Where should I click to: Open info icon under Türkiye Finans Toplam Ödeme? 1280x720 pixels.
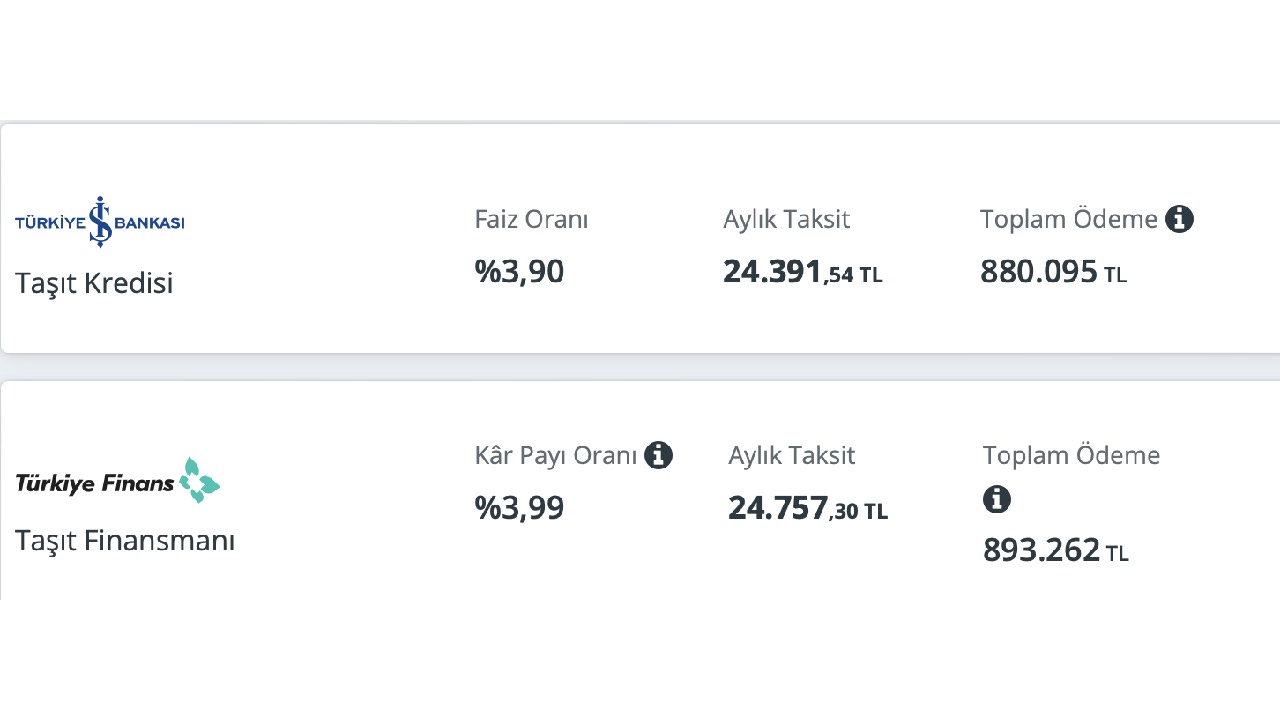coord(997,499)
